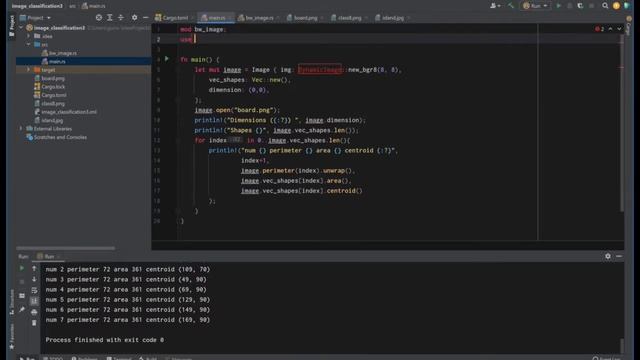The height and width of the screenshot is (360, 640).
Task: Select the Run tab in Run panel
Action: [48, 256]
